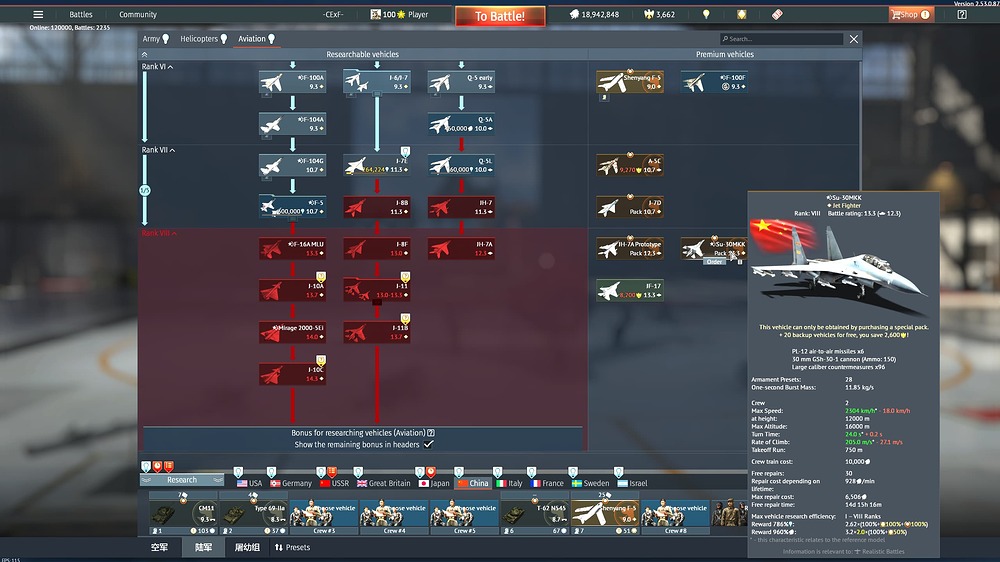The image size is (1000, 562).
Task: Open the Presets option
Action: coord(292,548)
